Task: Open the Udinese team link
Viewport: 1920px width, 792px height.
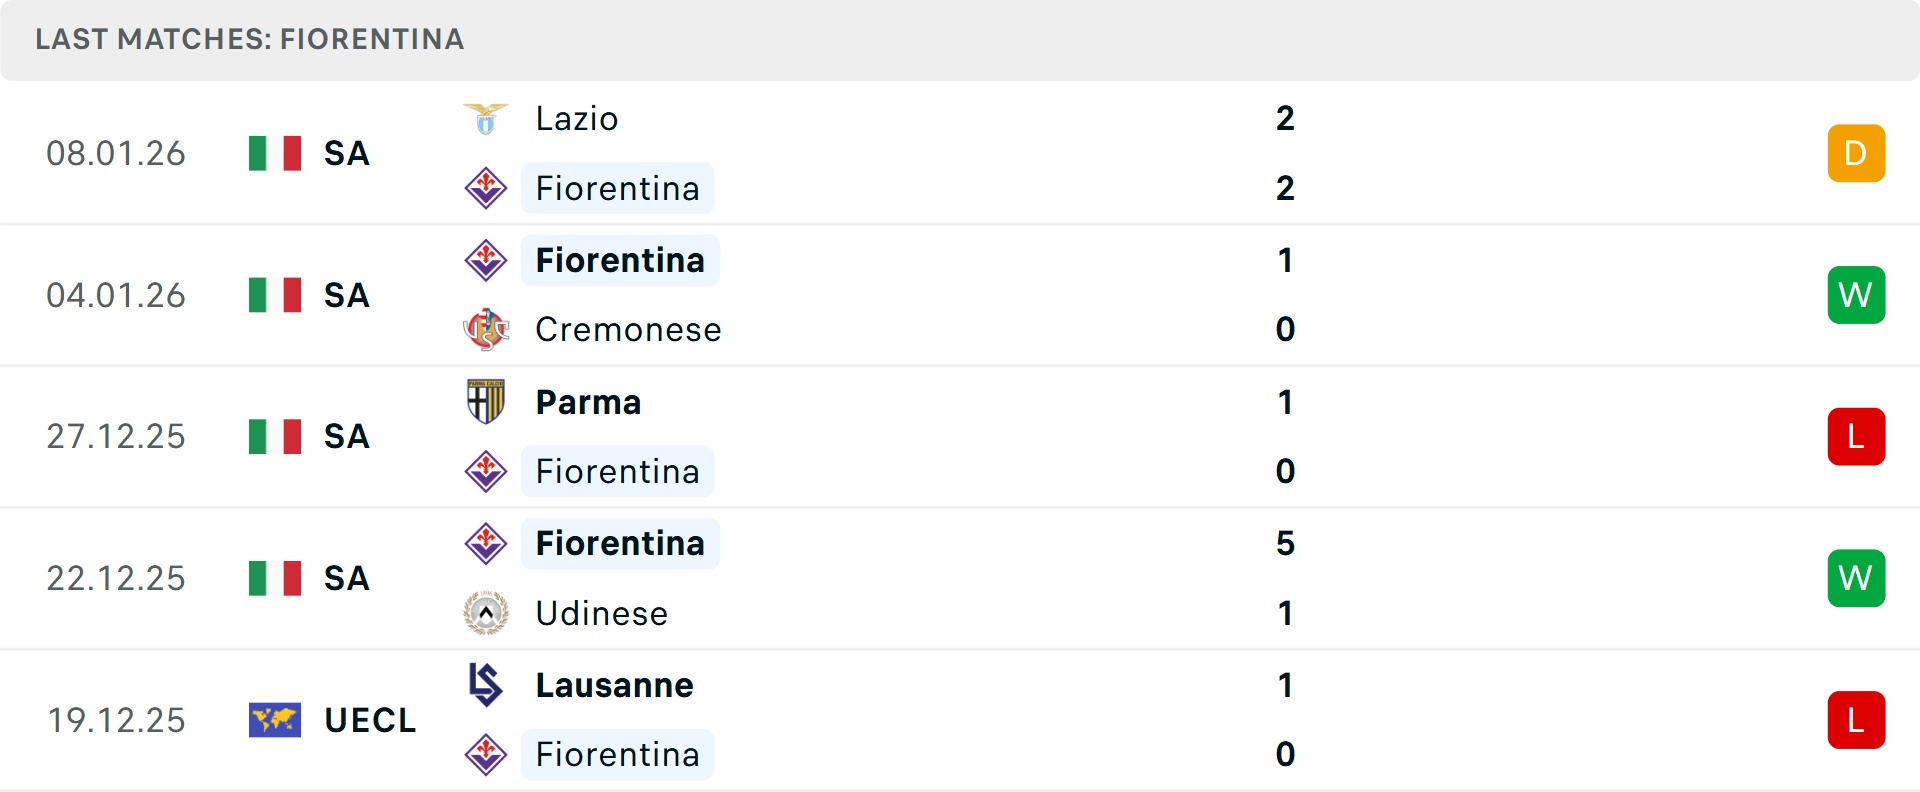Action: [601, 613]
